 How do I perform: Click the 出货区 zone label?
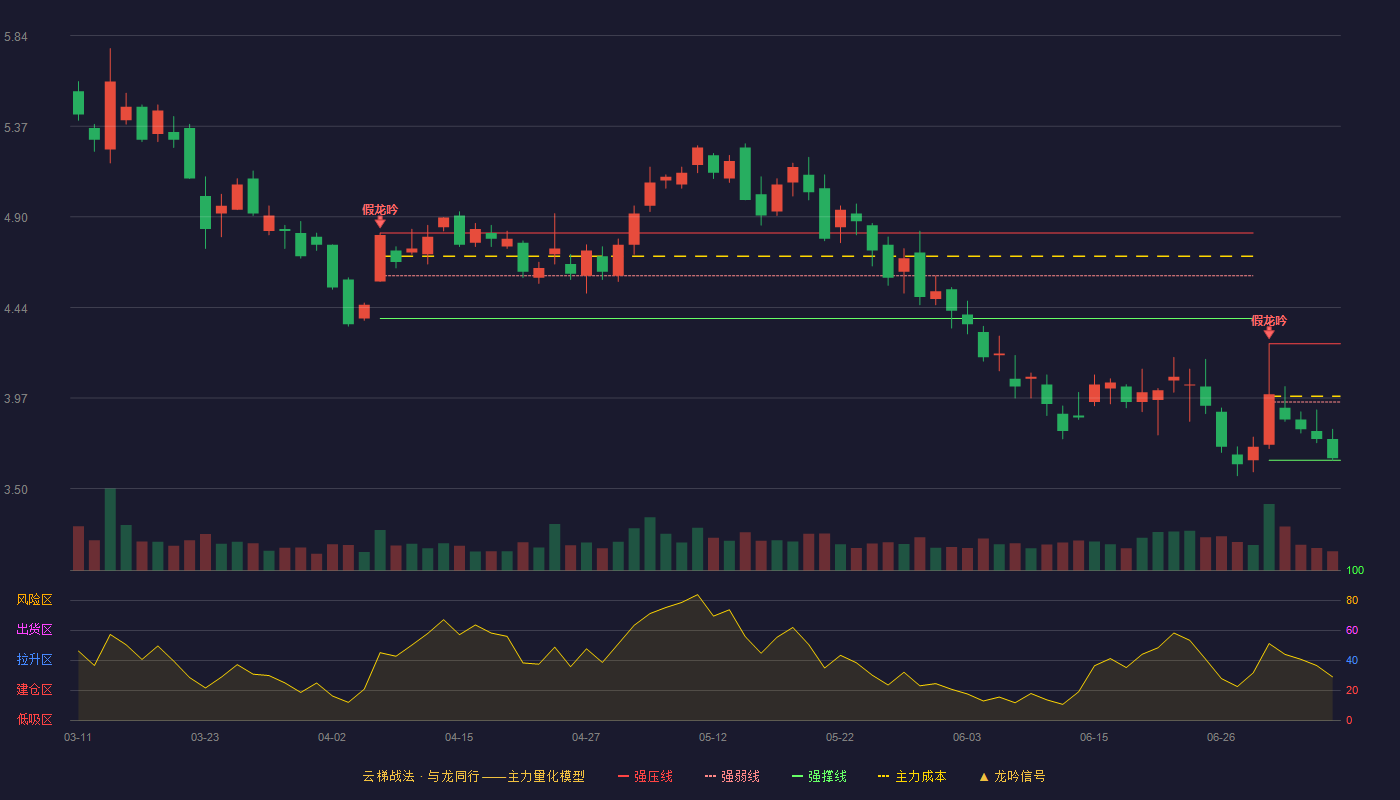point(34,630)
